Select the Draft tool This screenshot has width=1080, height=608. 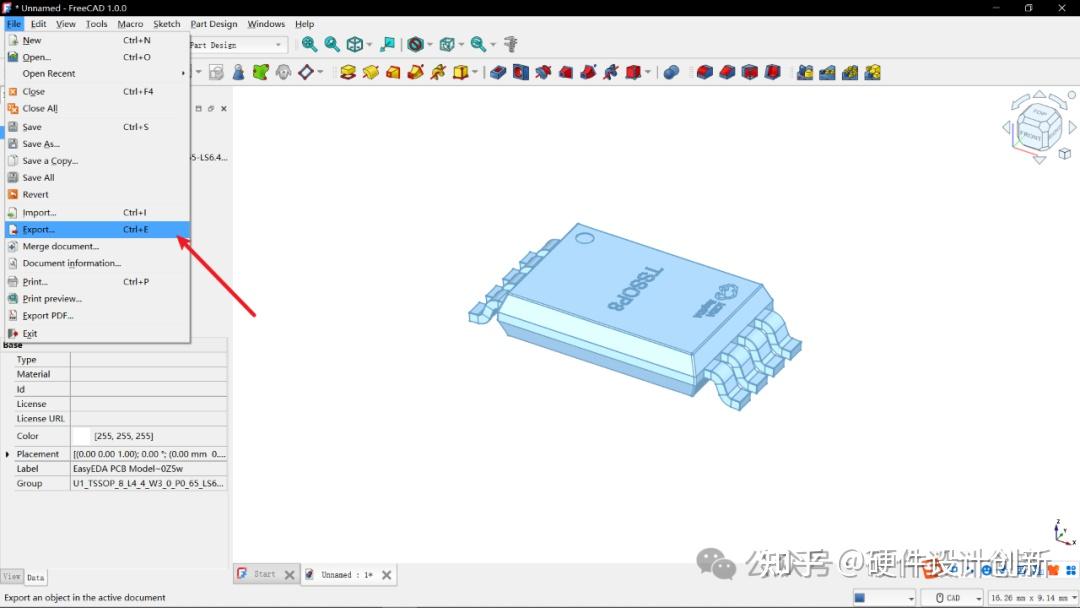pos(750,72)
